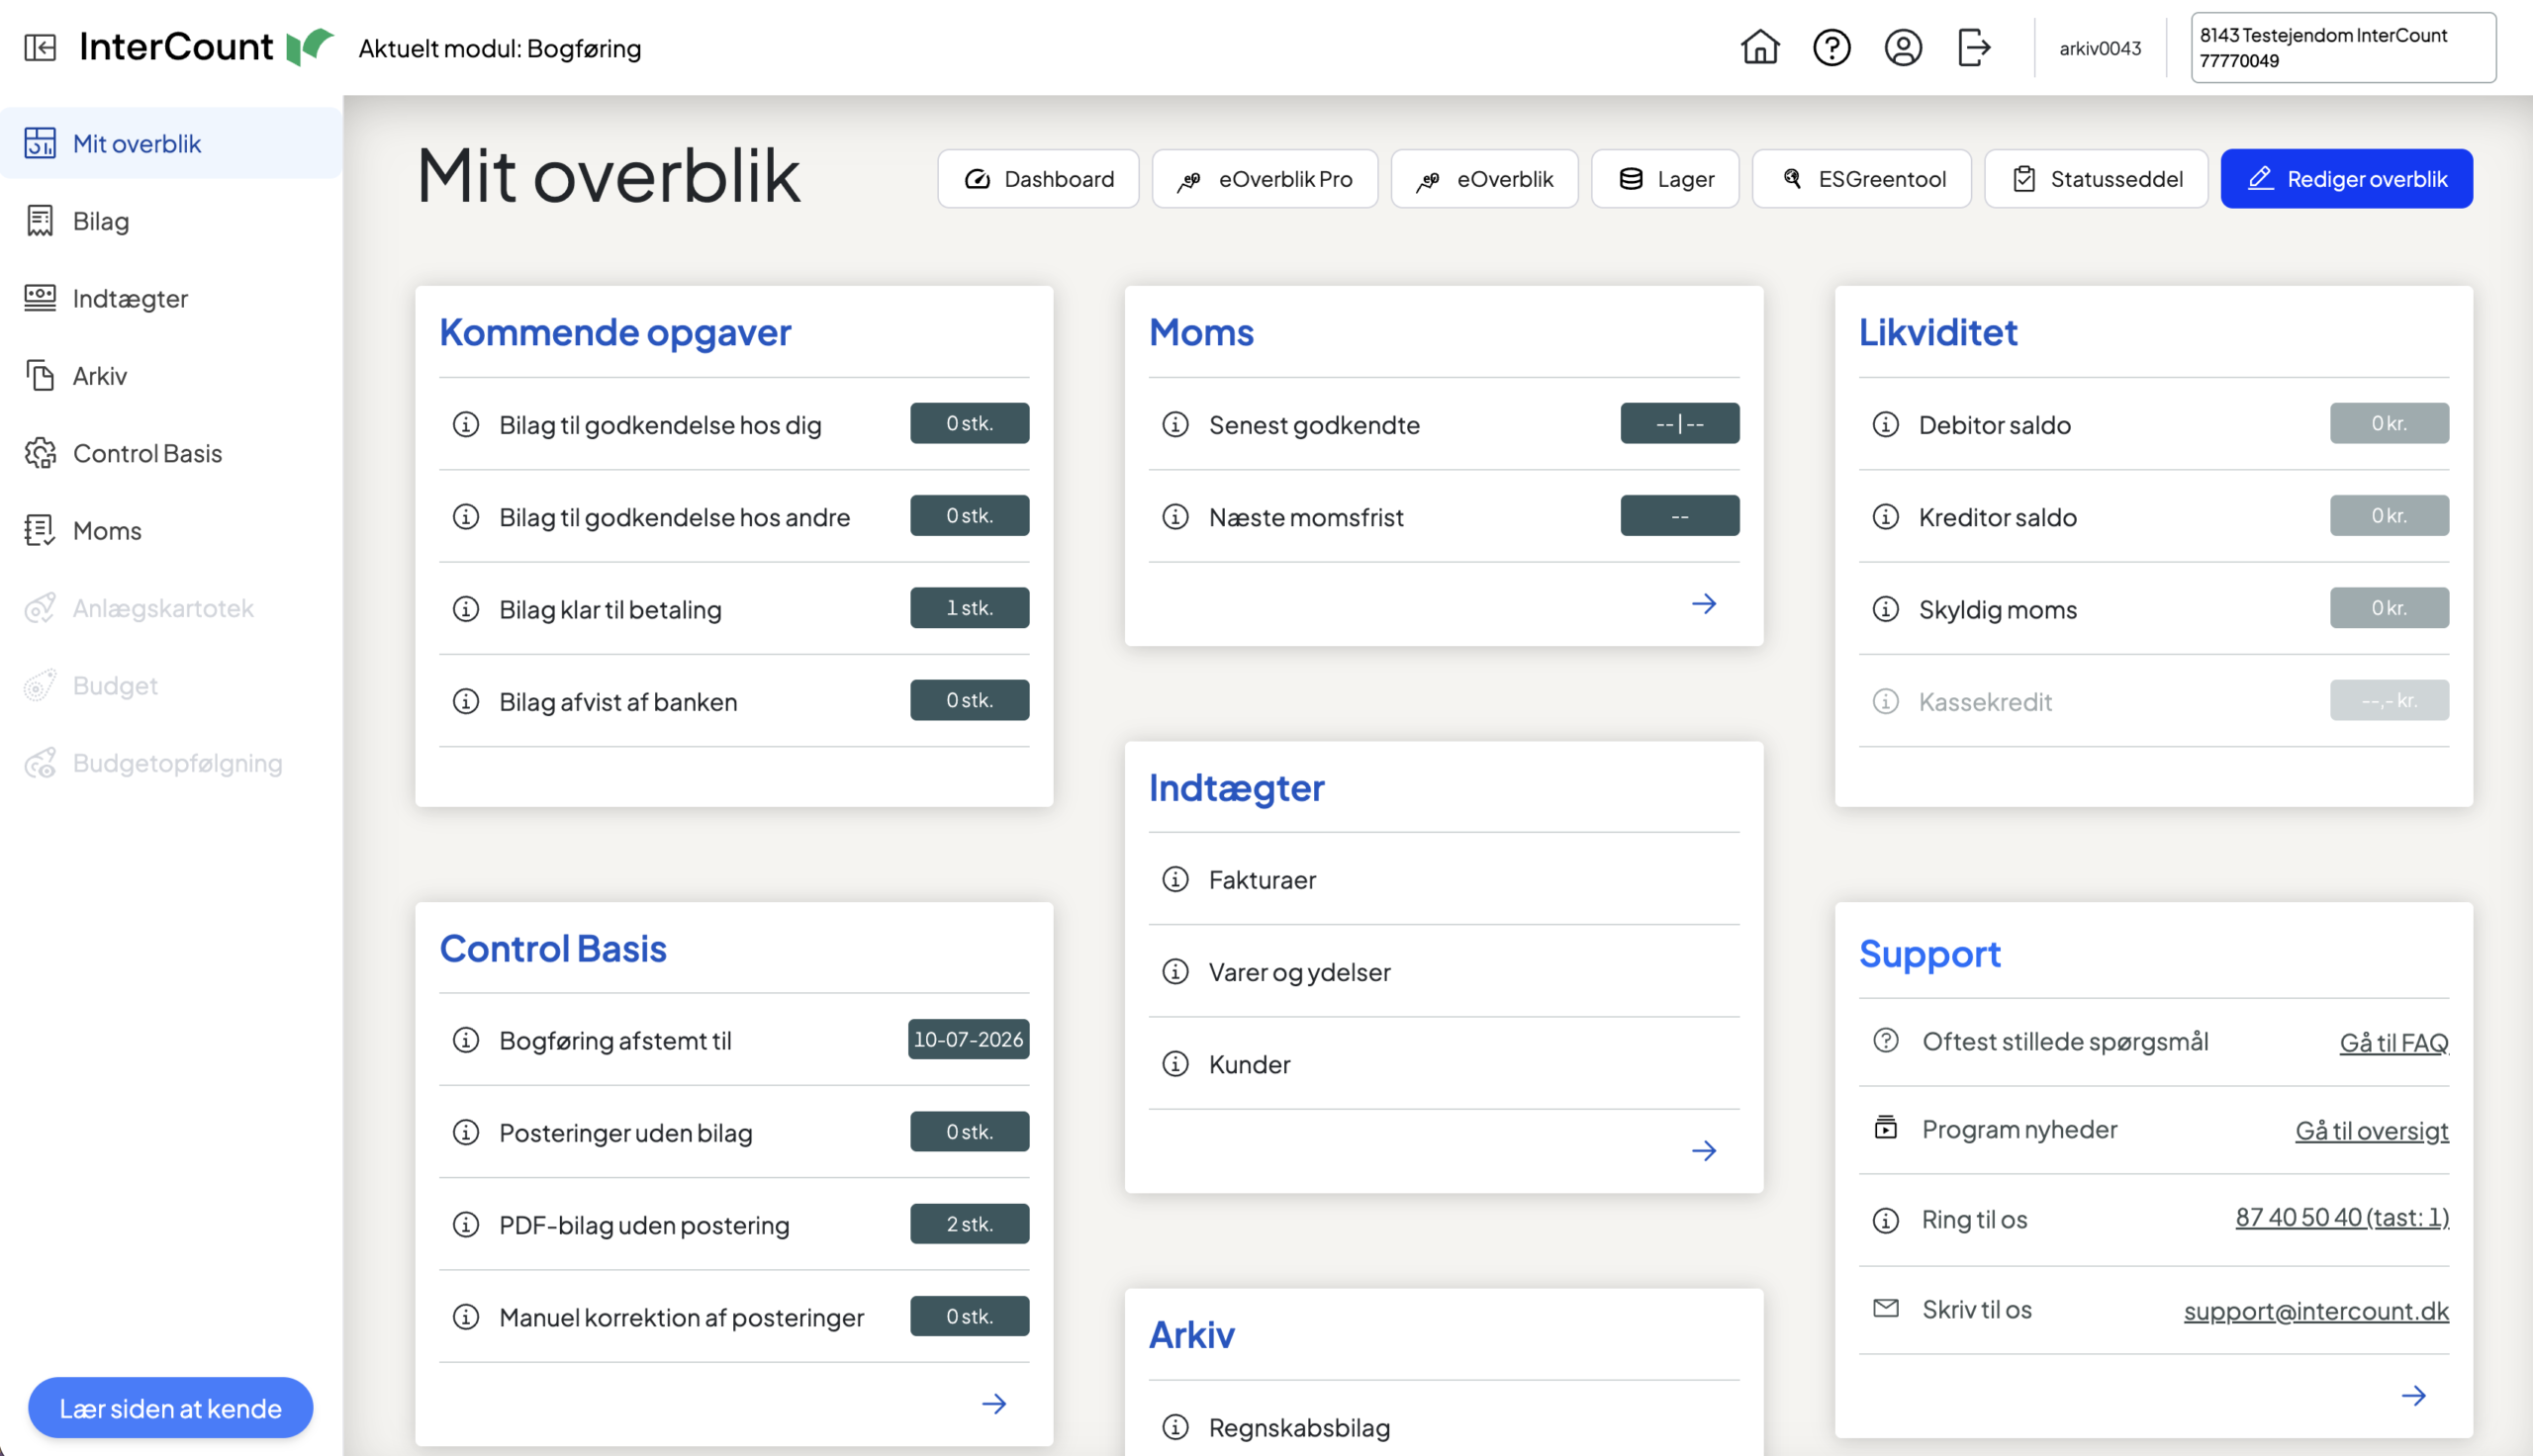Click the 1 stk. badge for Bilag klar til betaling

[969, 607]
